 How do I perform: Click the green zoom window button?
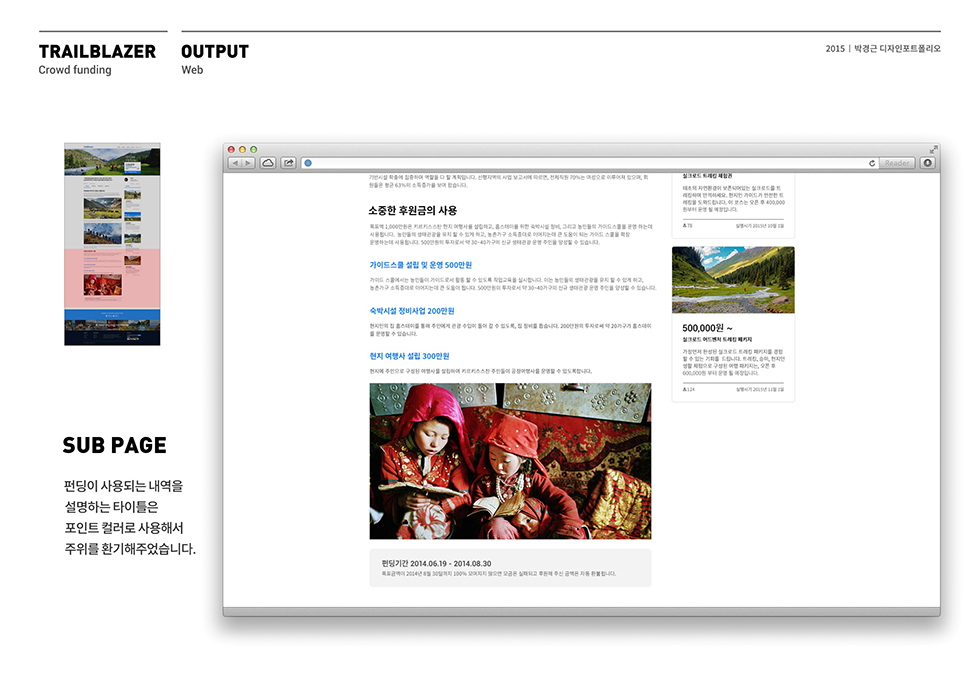pyautogui.click(x=254, y=150)
